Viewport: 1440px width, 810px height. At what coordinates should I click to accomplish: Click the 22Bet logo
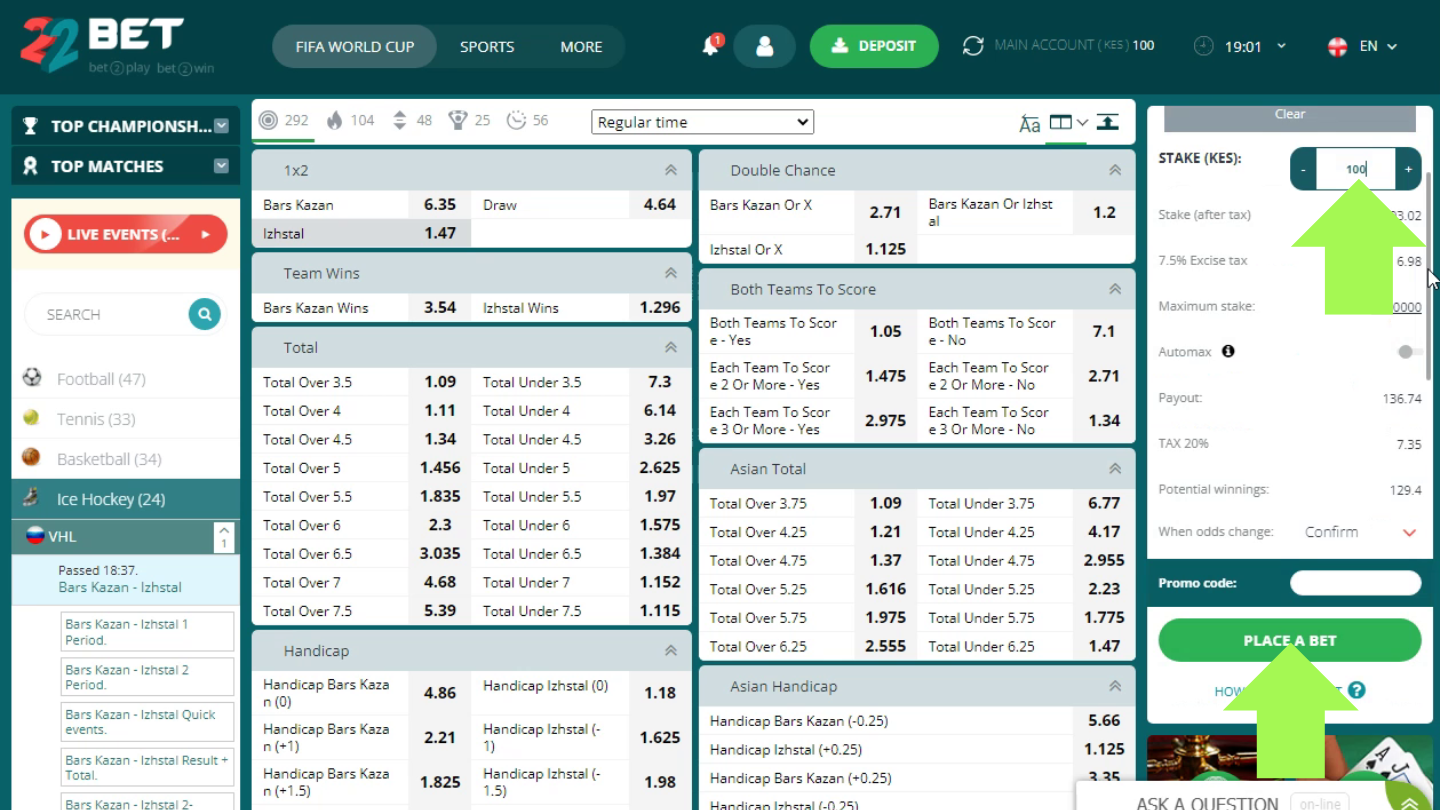click(102, 45)
